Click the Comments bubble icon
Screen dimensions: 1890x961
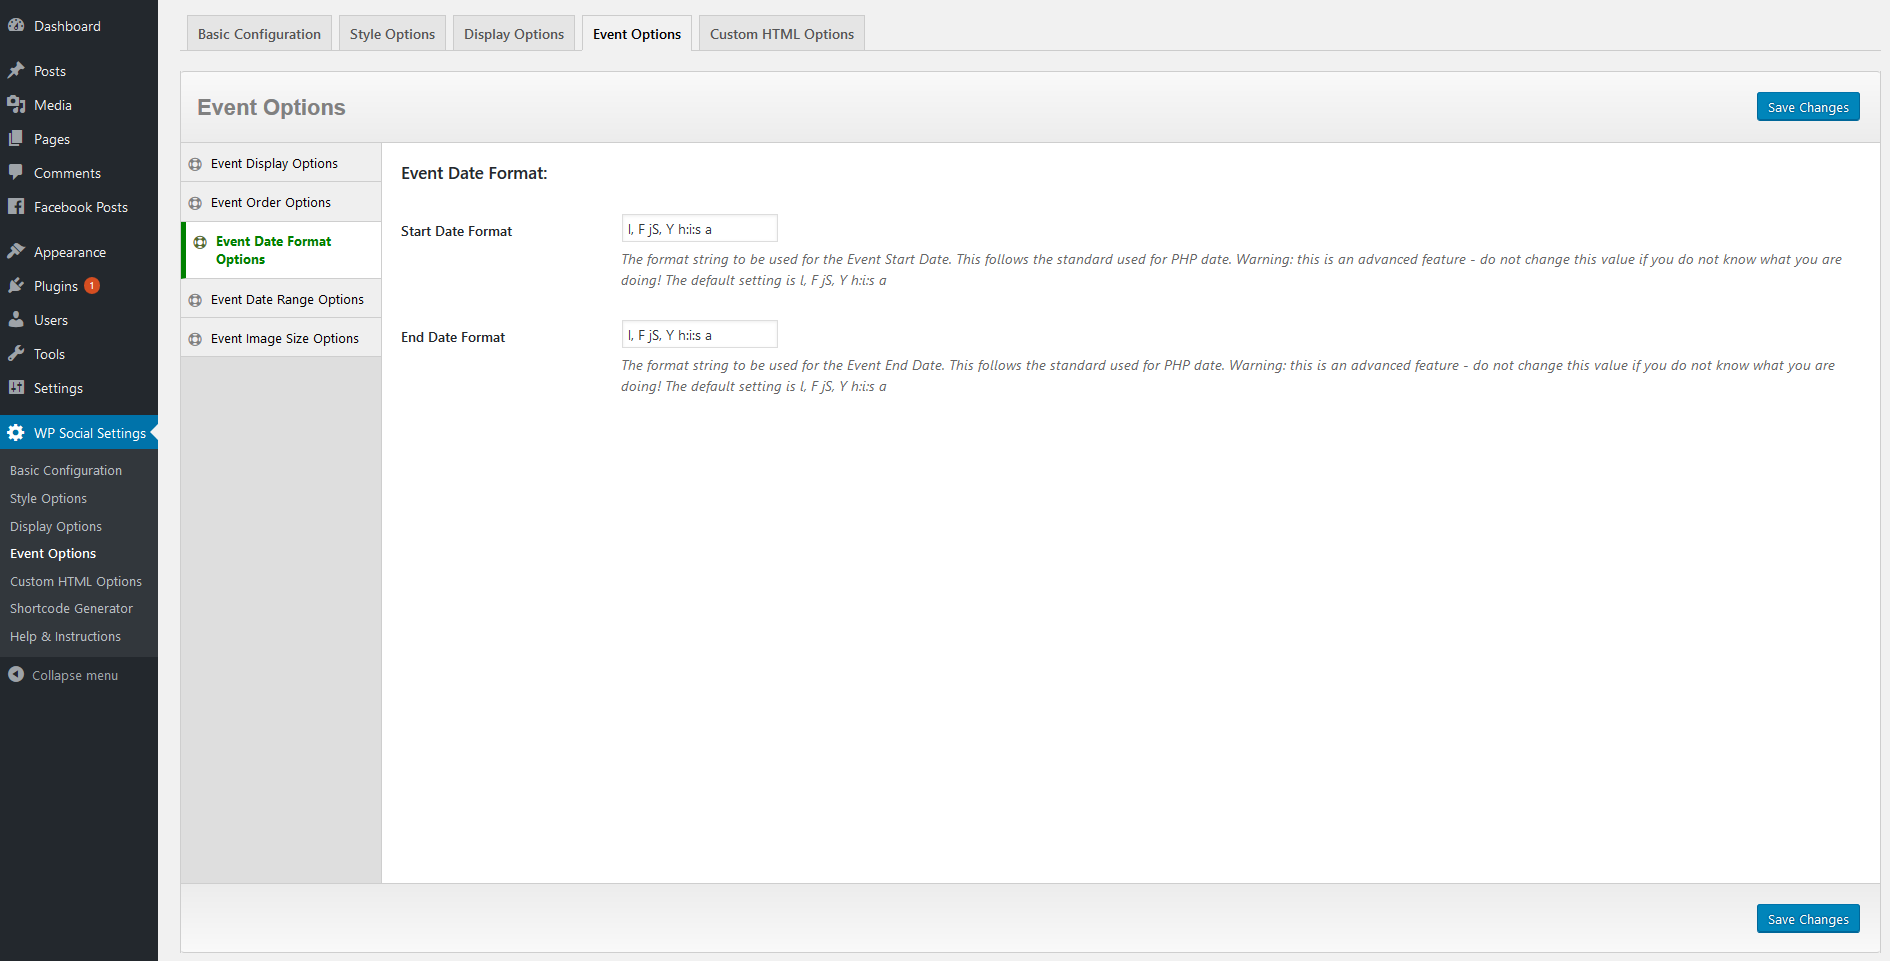point(16,172)
